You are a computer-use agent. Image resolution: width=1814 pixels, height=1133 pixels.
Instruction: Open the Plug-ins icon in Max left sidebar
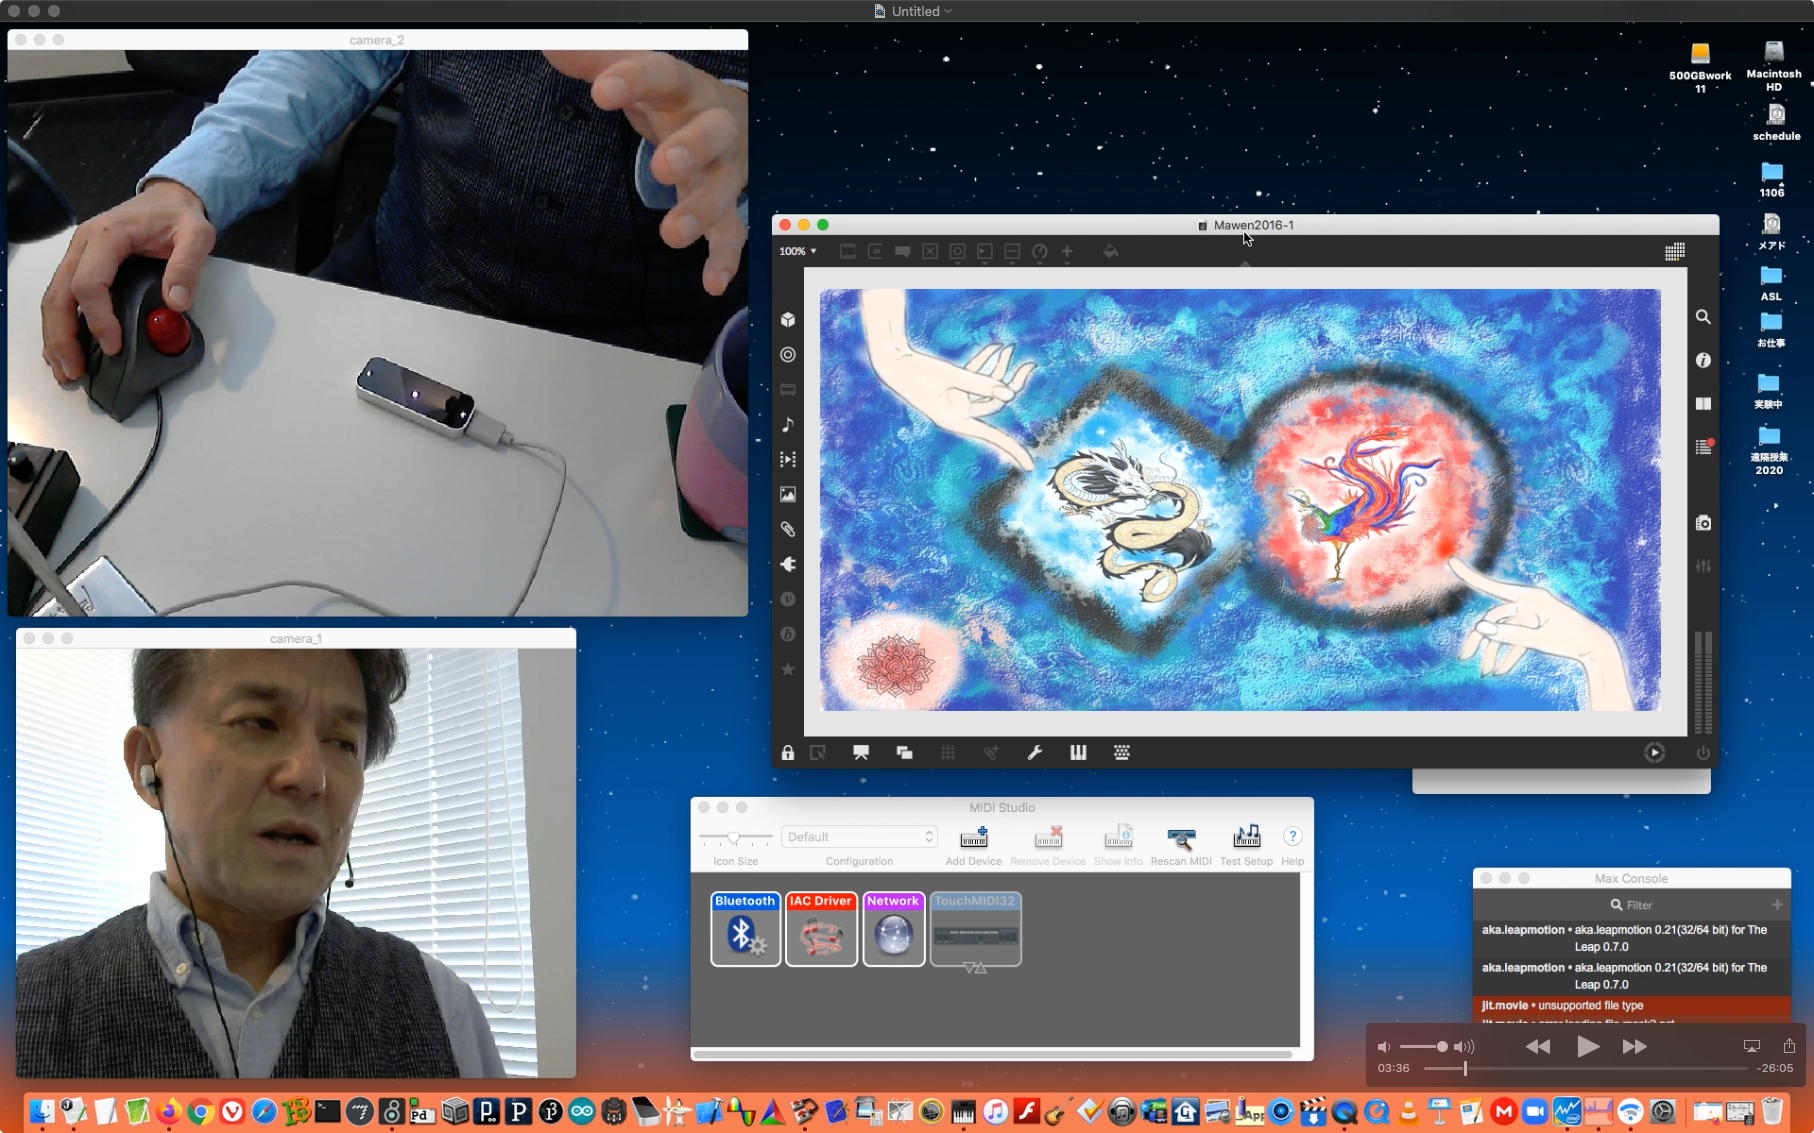(x=788, y=565)
